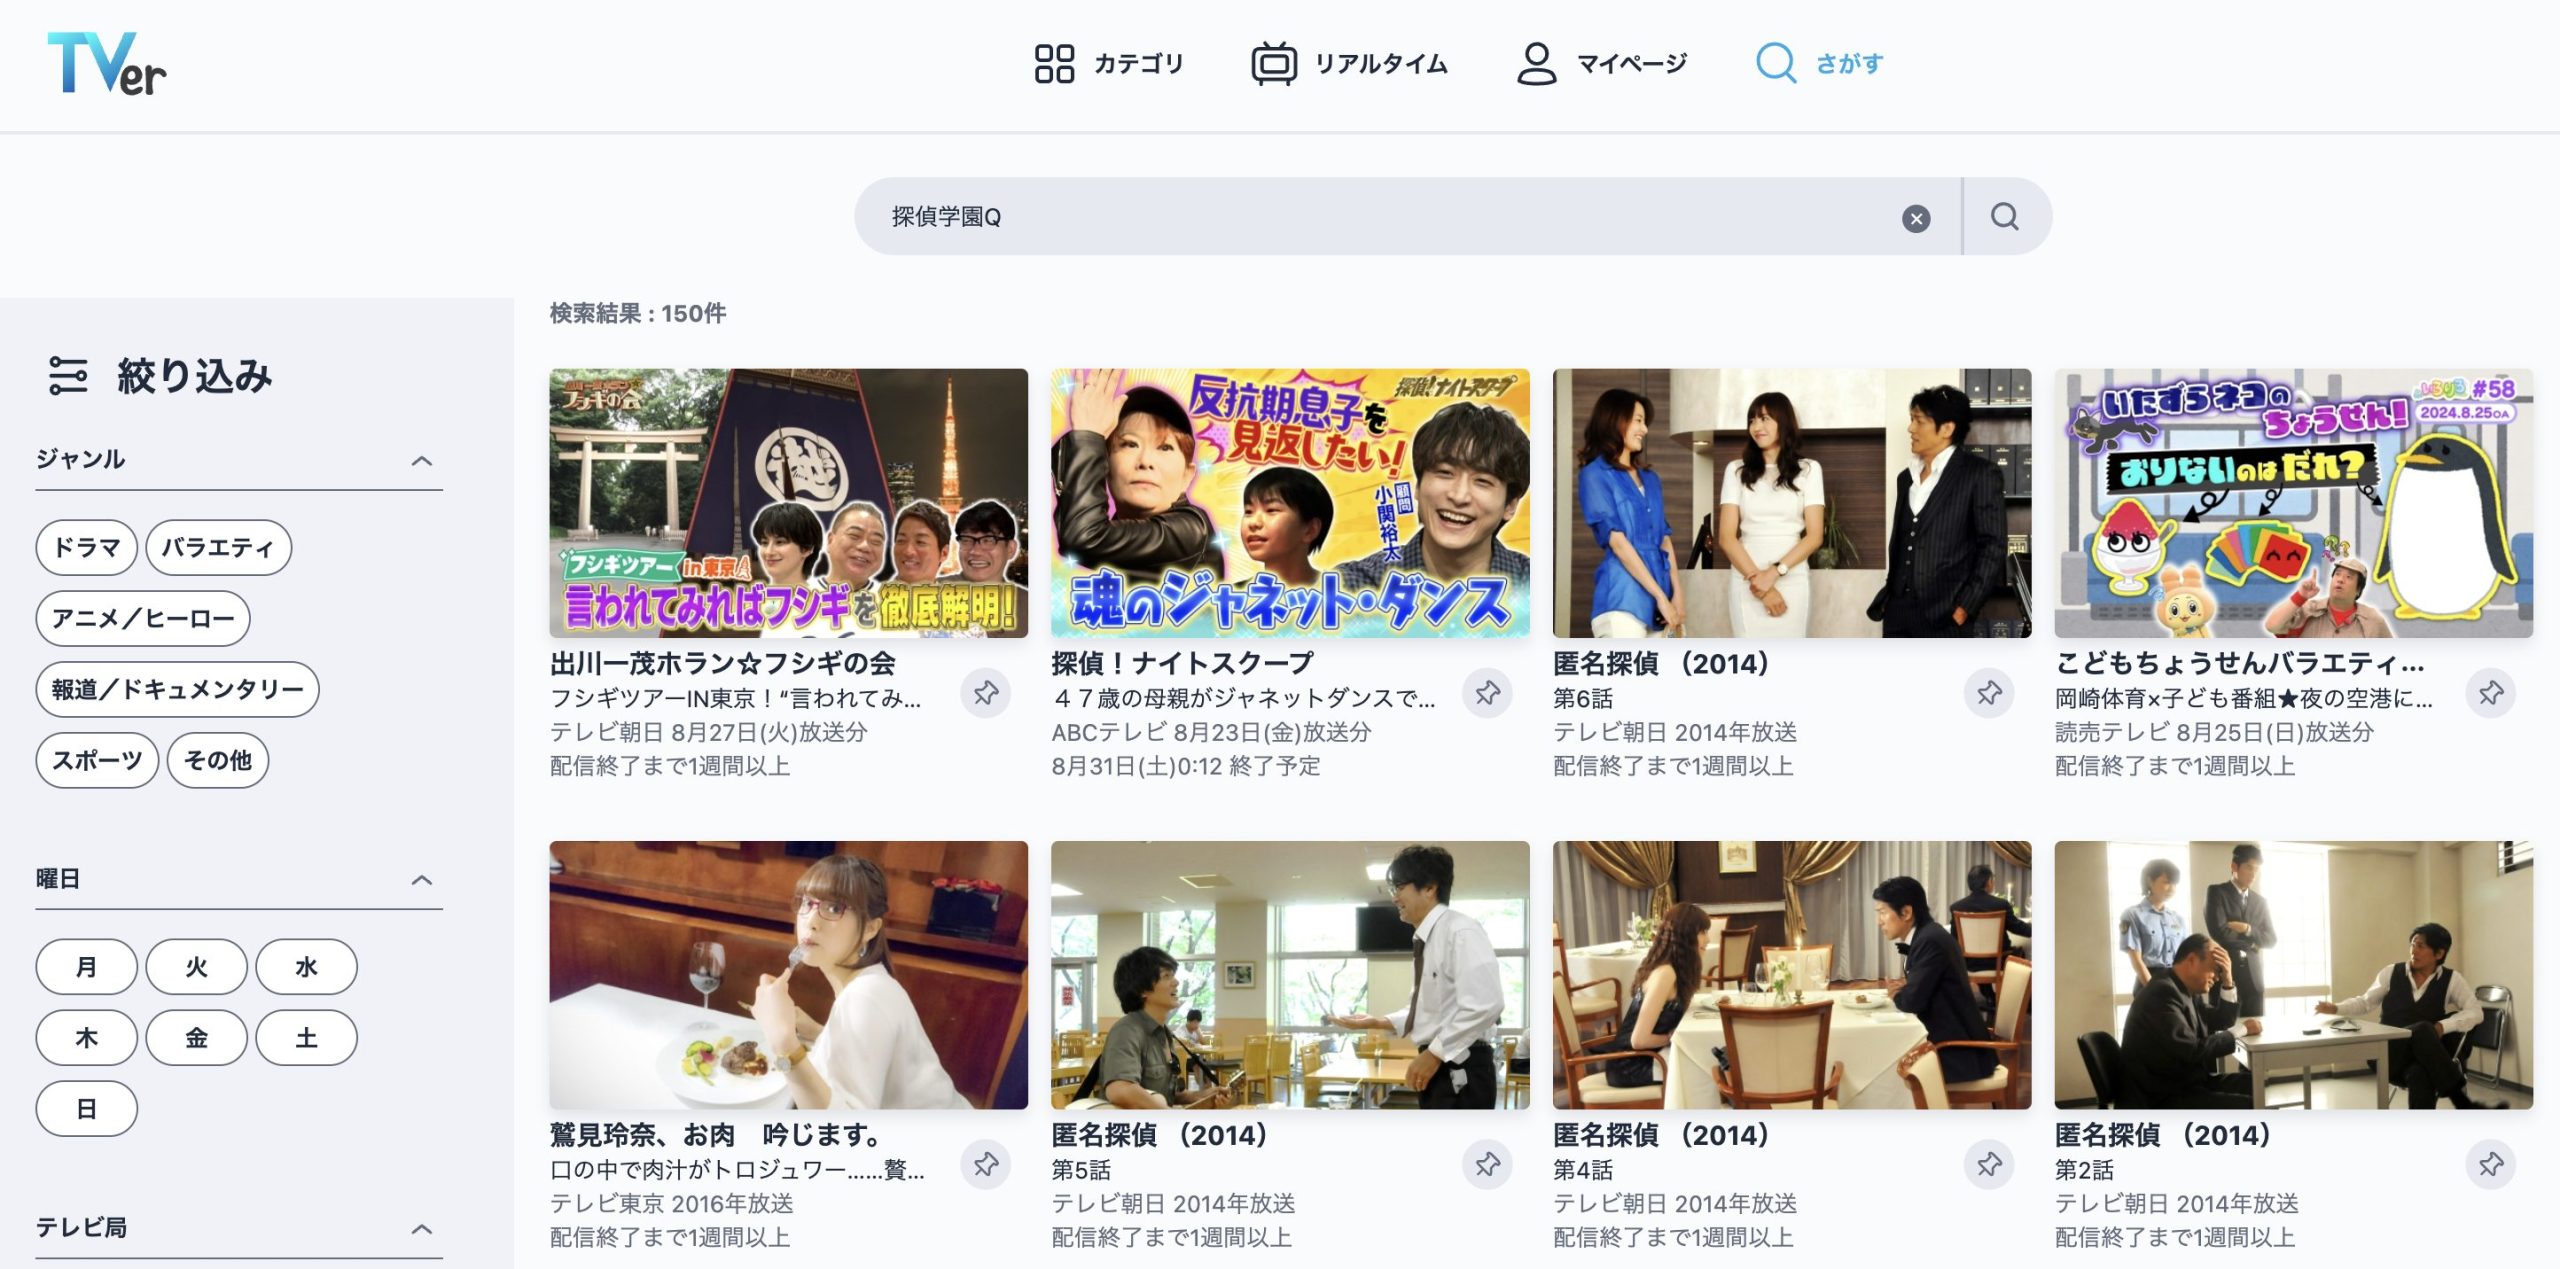
Task: Open the カテゴリ menu label
Action: click(x=1138, y=64)
